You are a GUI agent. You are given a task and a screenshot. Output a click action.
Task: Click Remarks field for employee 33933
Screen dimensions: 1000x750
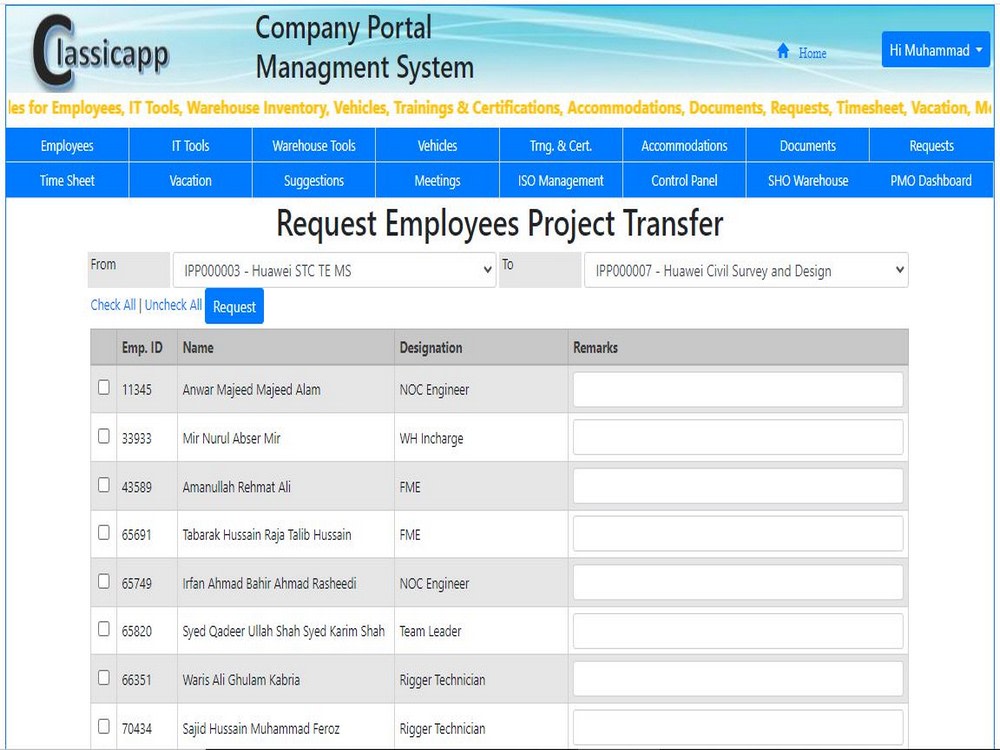click(x=738, y=438)
